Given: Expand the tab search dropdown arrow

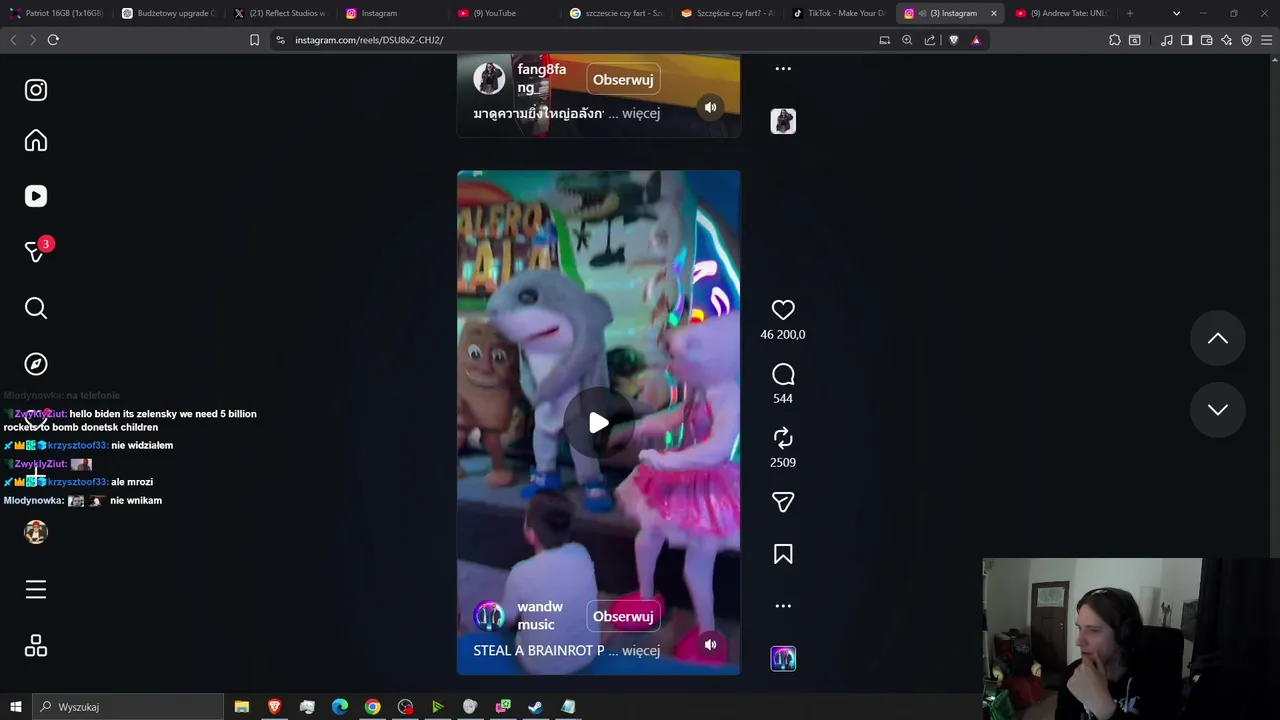Looking at the screenshot, I should tap(1176, 13).
